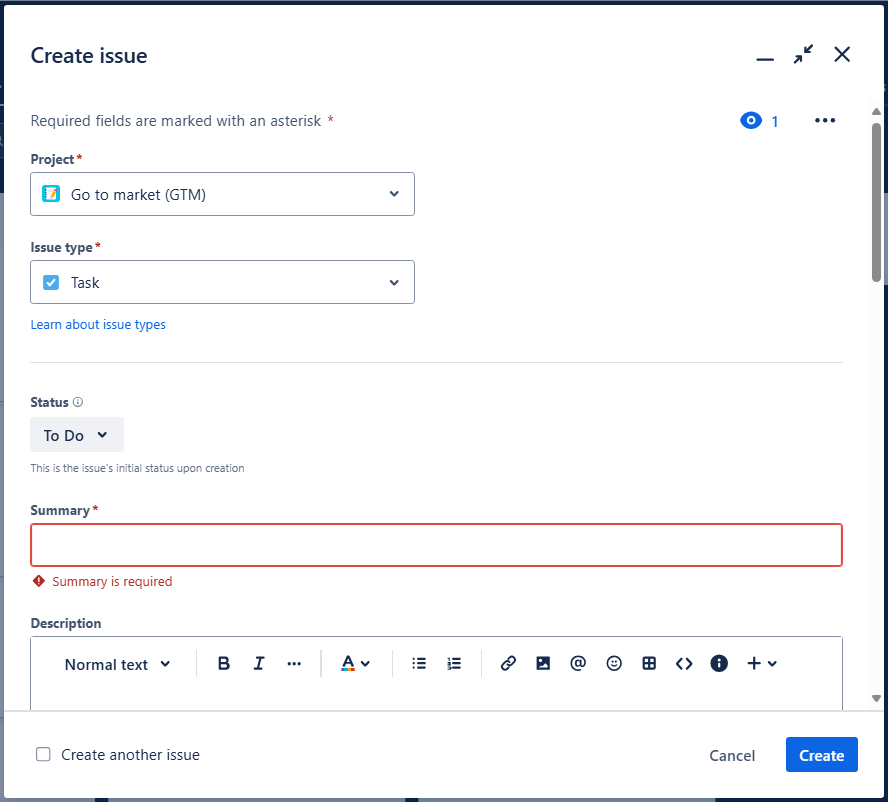Check the Create another issue checkbox
Viewport: 888px width, 802px height.
click(44, 755)
